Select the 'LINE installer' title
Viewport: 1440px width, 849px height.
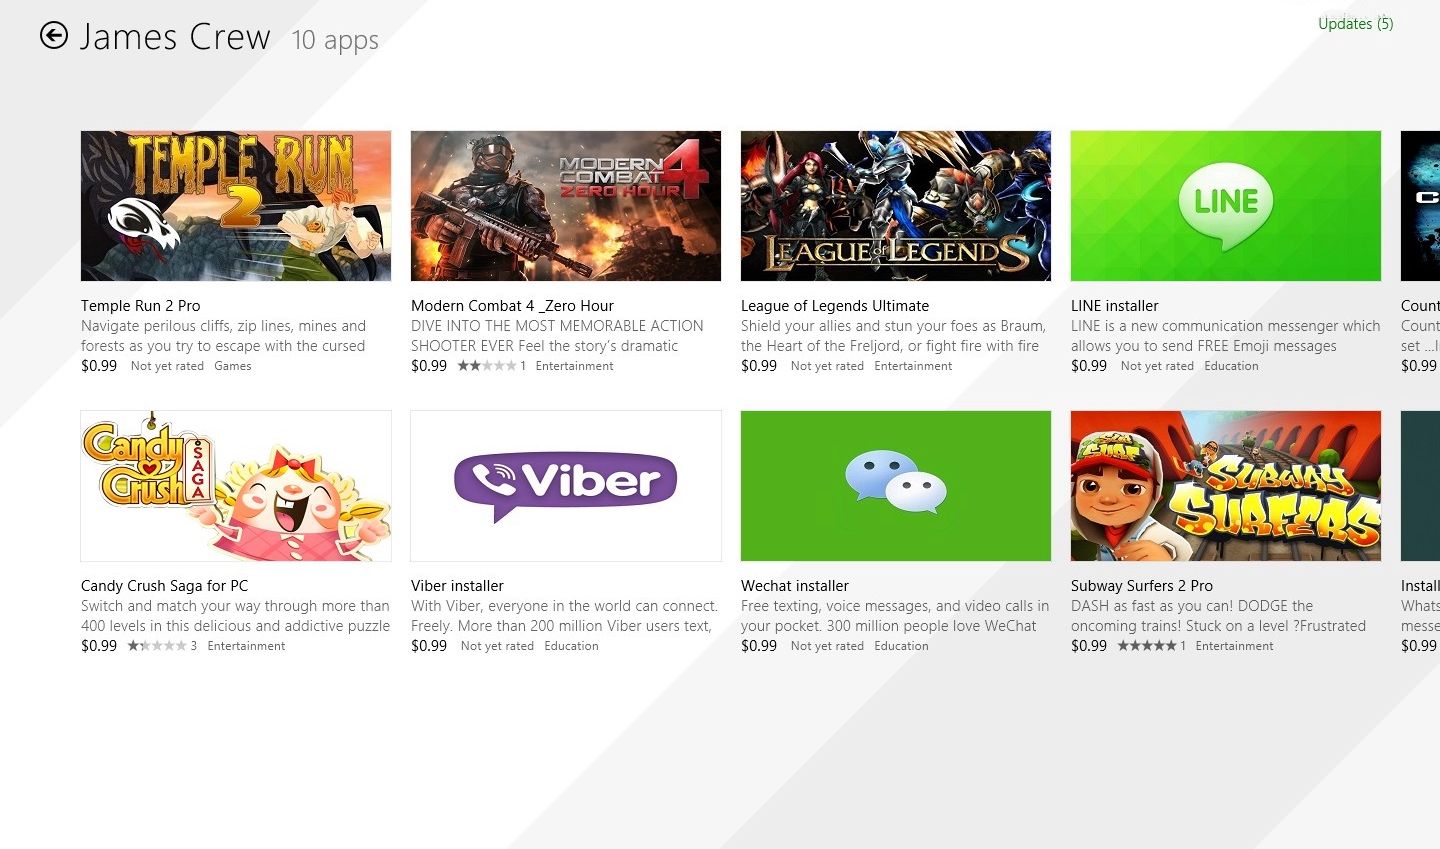pos(1115,306)
